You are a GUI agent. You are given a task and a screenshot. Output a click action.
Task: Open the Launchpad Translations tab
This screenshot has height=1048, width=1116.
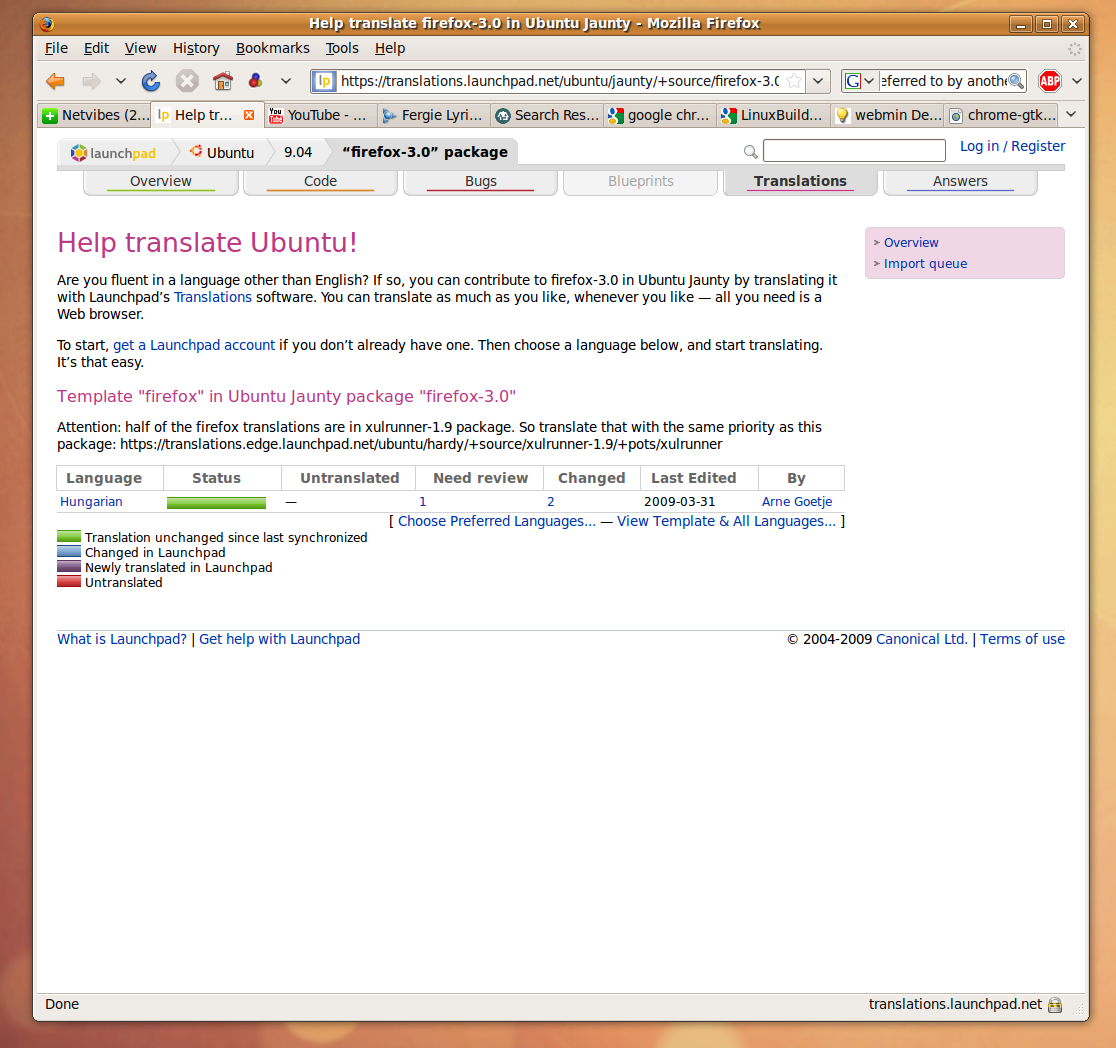800,182
